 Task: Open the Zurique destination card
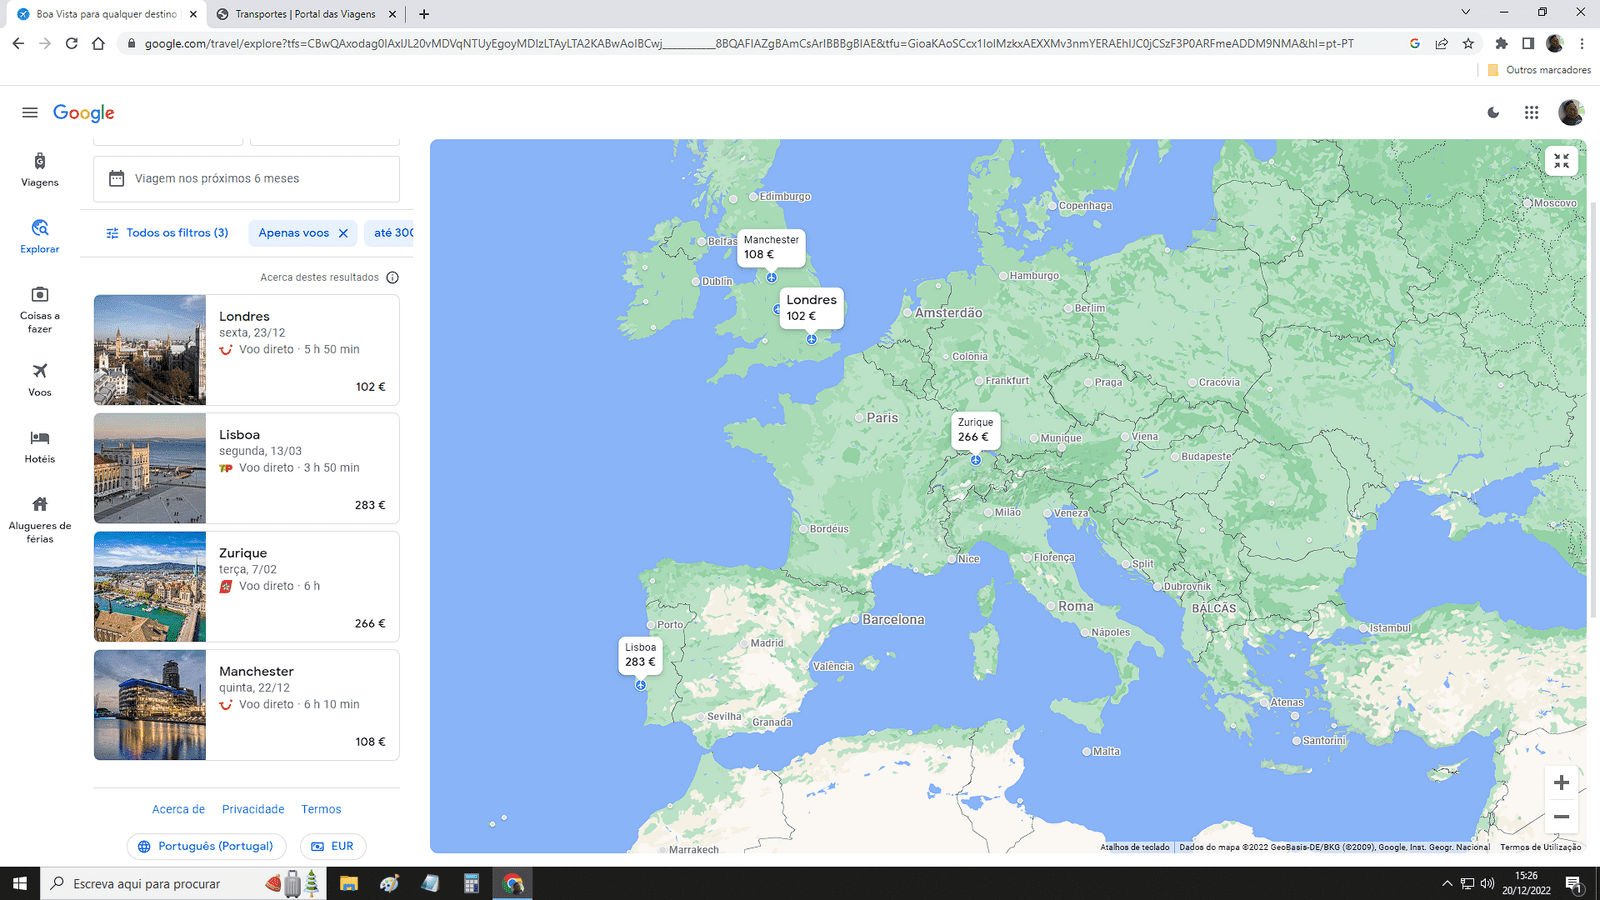[247, 587]
